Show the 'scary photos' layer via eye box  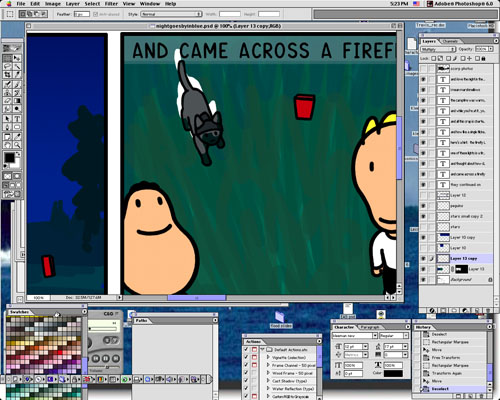point(423,69)
